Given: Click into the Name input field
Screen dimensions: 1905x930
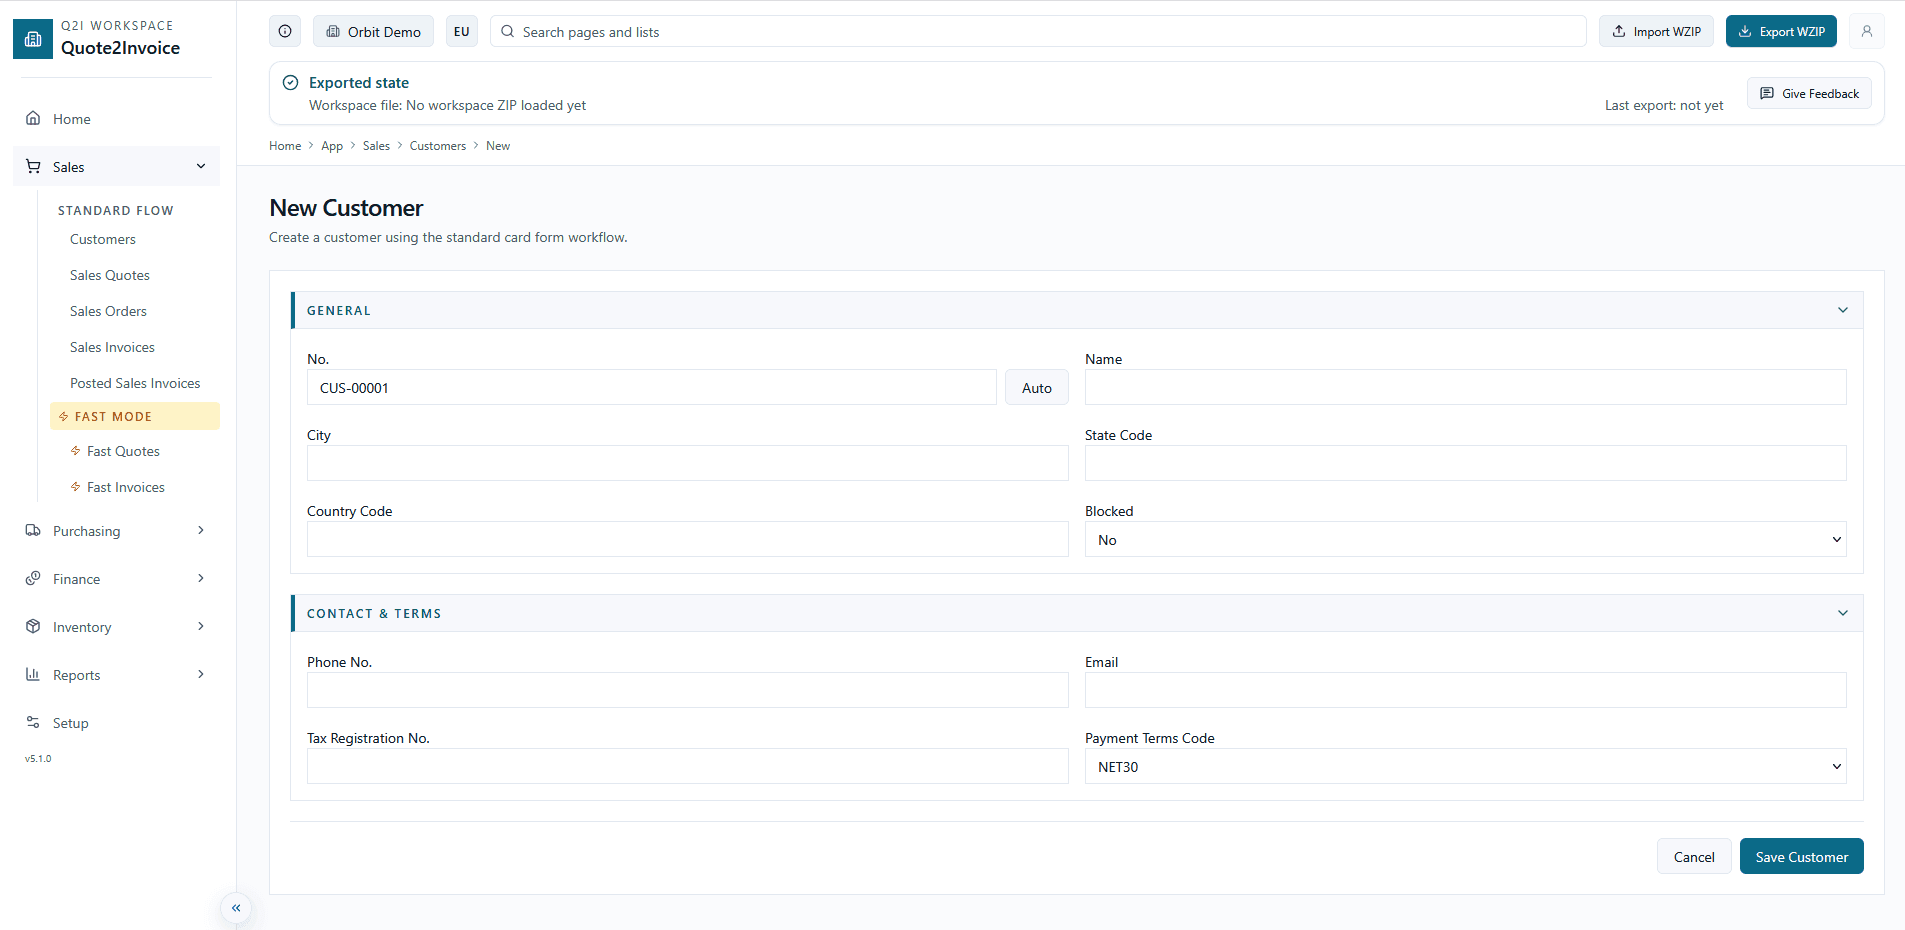Looking at the screenshot, I should click(1465, 388).
